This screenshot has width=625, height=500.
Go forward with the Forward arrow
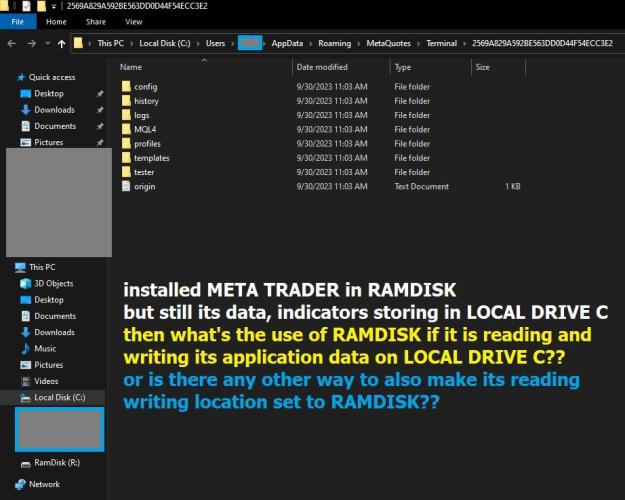pos(31,43)
